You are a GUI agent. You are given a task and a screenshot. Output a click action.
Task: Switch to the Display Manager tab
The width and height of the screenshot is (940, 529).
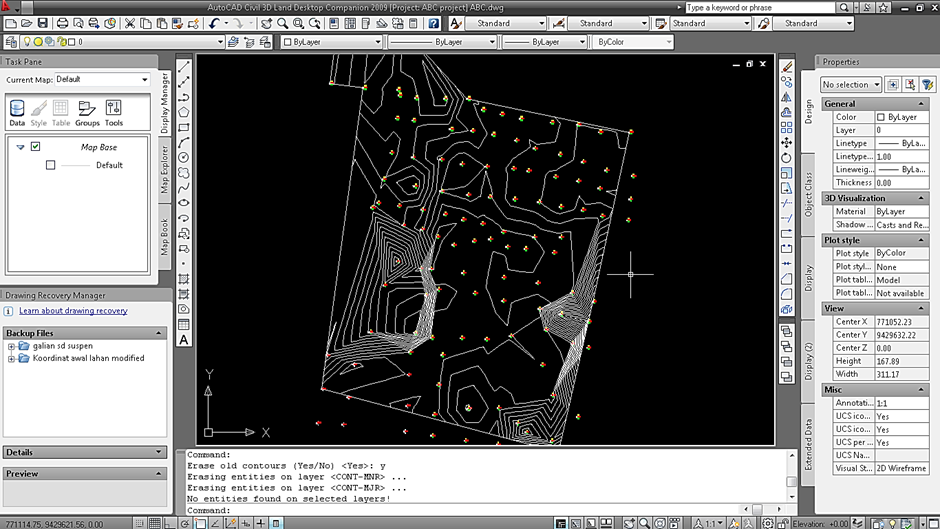(165, 103)
